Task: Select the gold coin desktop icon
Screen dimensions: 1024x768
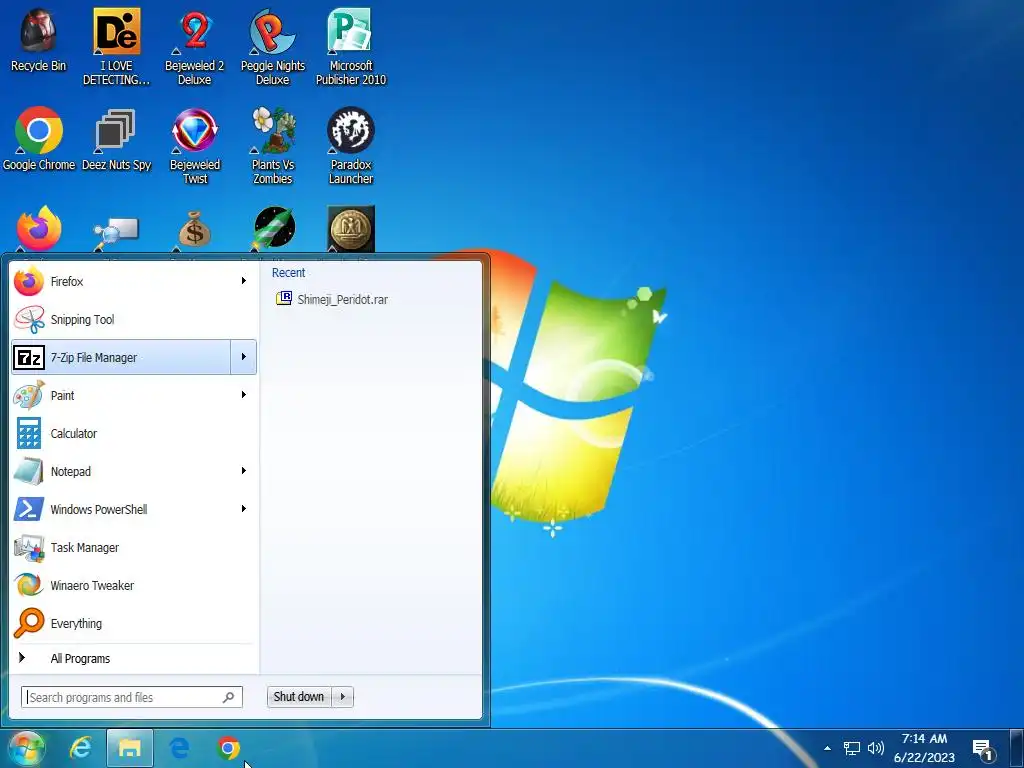Action: (351, 229)
